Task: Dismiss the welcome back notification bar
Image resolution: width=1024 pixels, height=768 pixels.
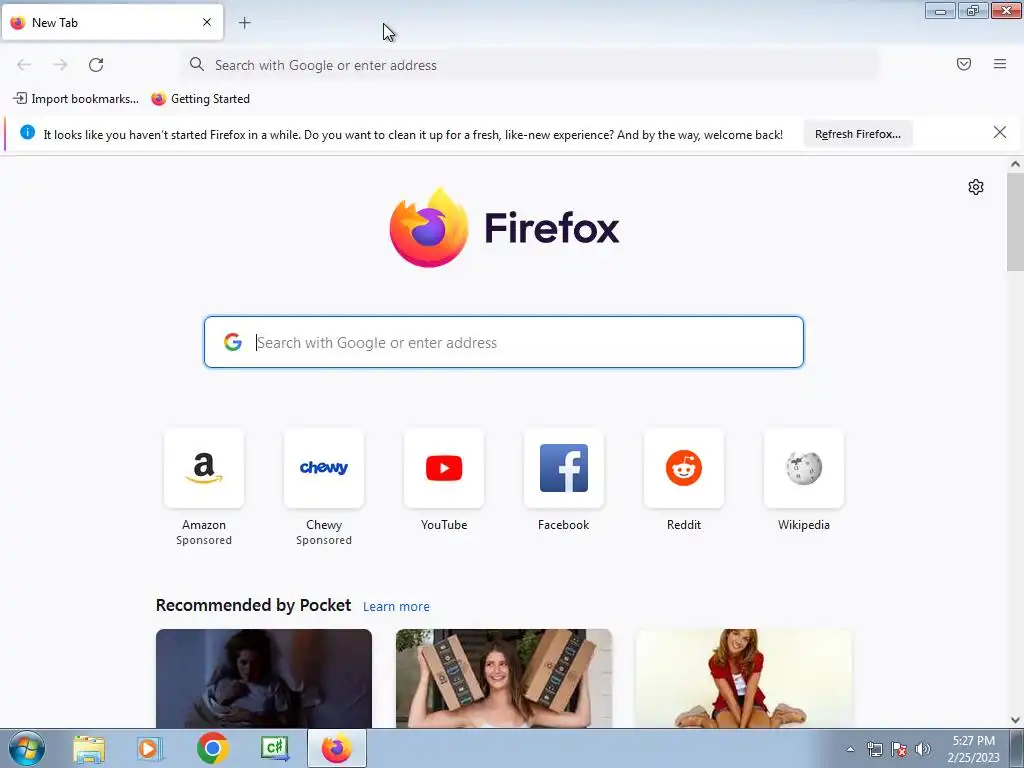Action: tap(1000, 133)
